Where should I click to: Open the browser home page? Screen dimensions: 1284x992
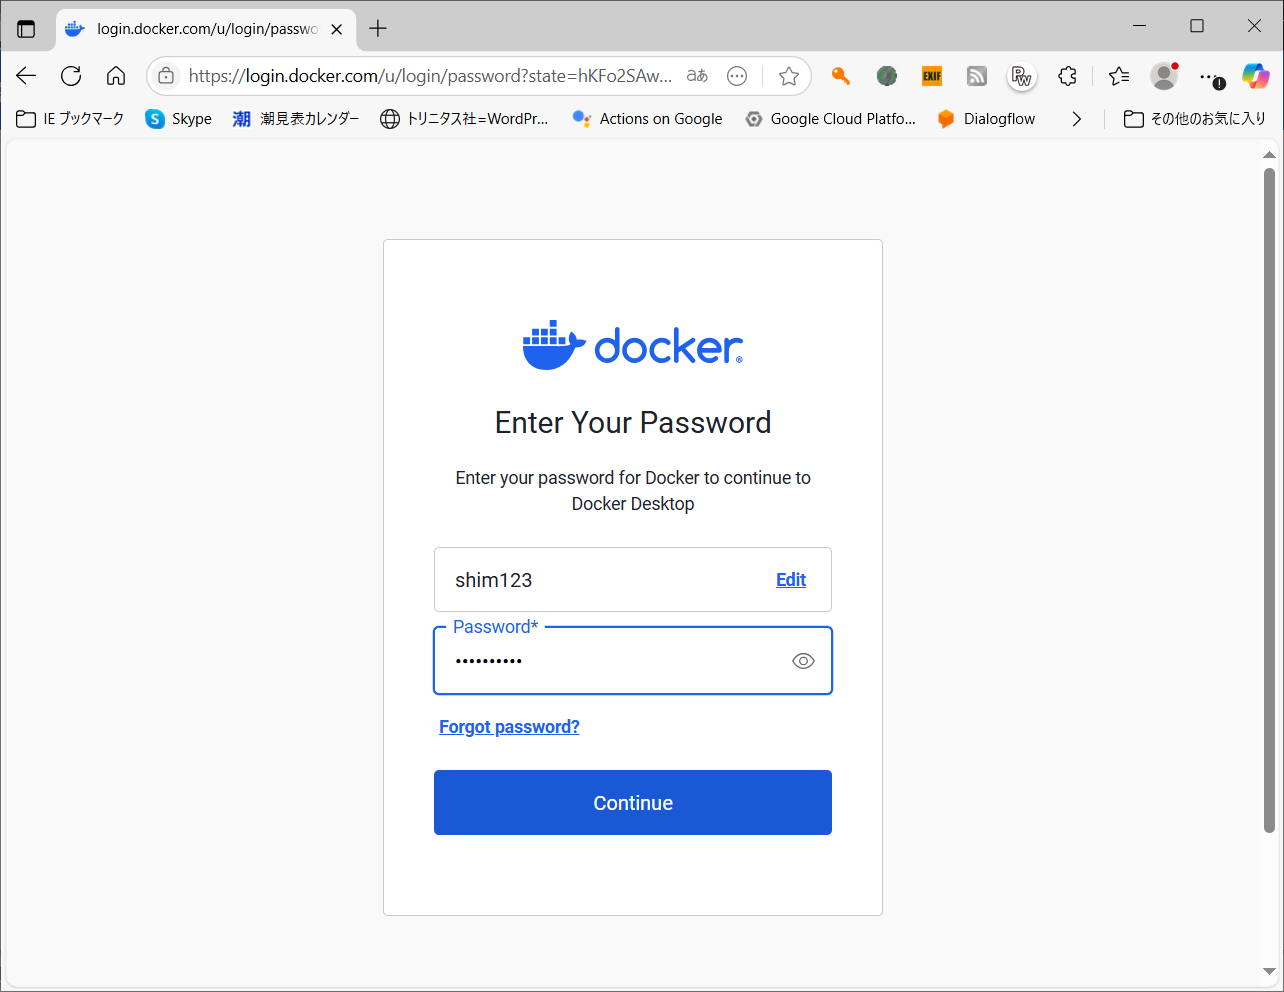tap(116, 76)
